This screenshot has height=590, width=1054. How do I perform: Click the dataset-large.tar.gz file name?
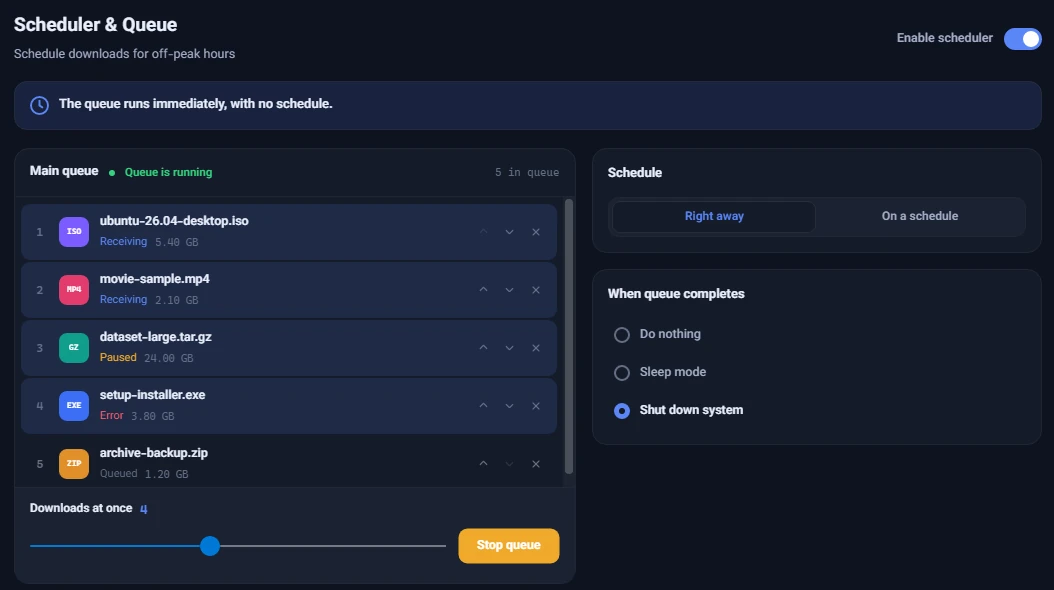(x=156, y=337)
